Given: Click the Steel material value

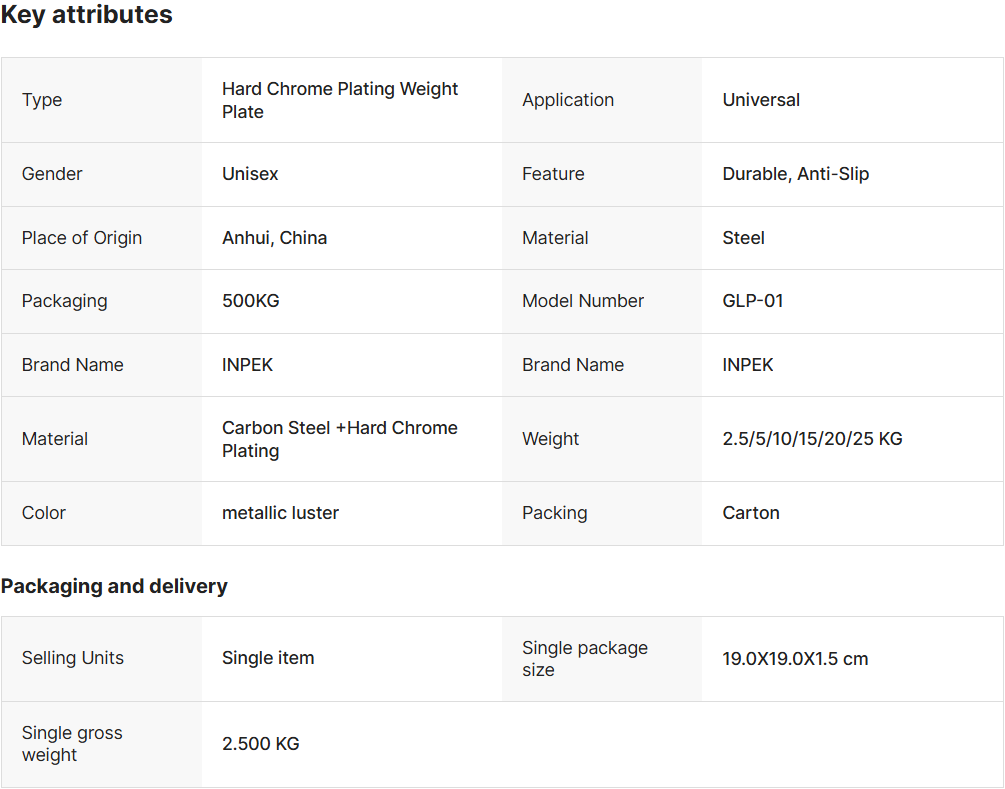Looking at the screenshot, I should (743, 238).
